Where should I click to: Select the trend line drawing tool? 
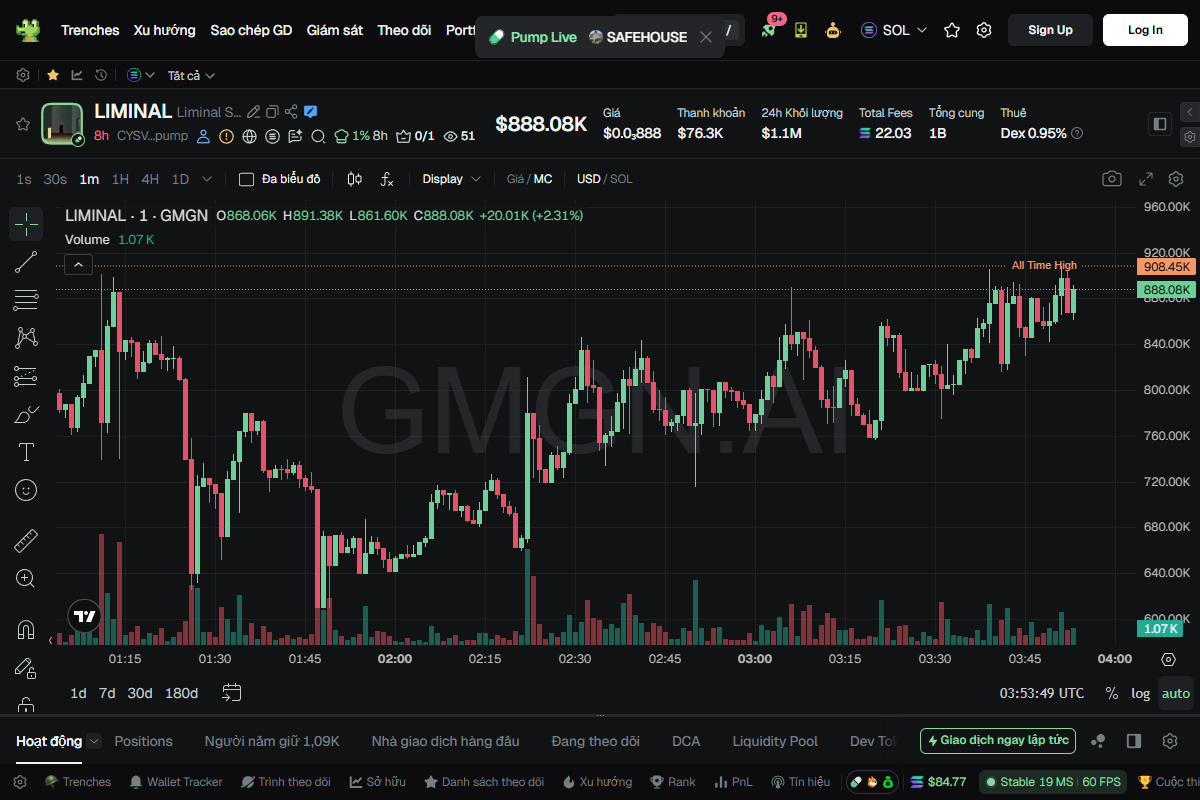tap(26, 262)
